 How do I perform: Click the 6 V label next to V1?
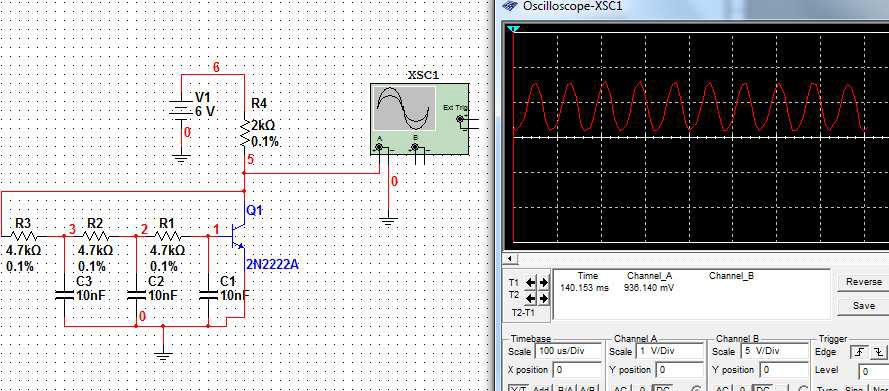tap(205, 111)
